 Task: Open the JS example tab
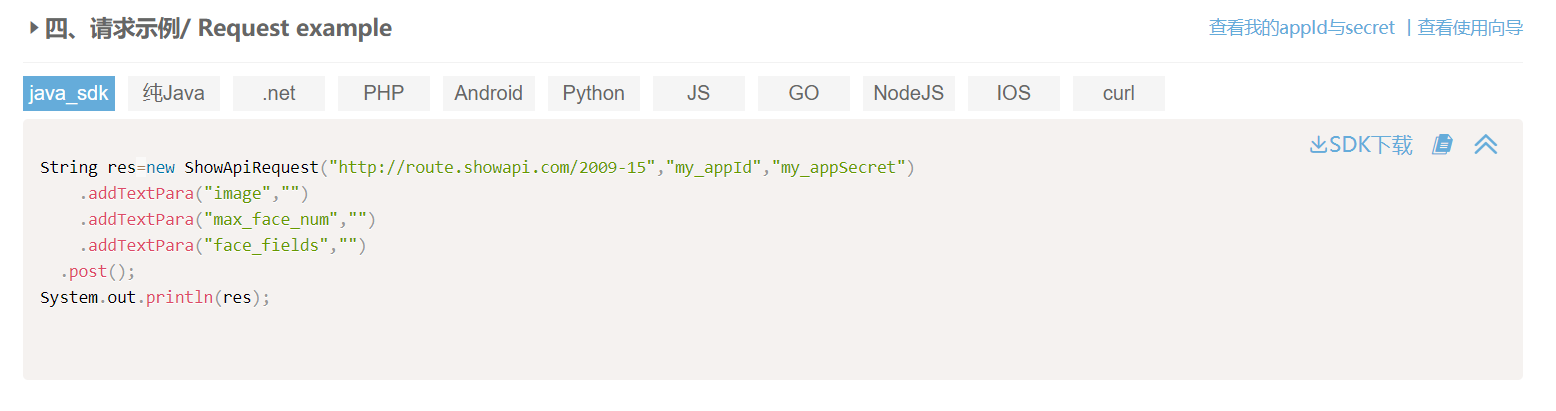click(x=699, y=93)
